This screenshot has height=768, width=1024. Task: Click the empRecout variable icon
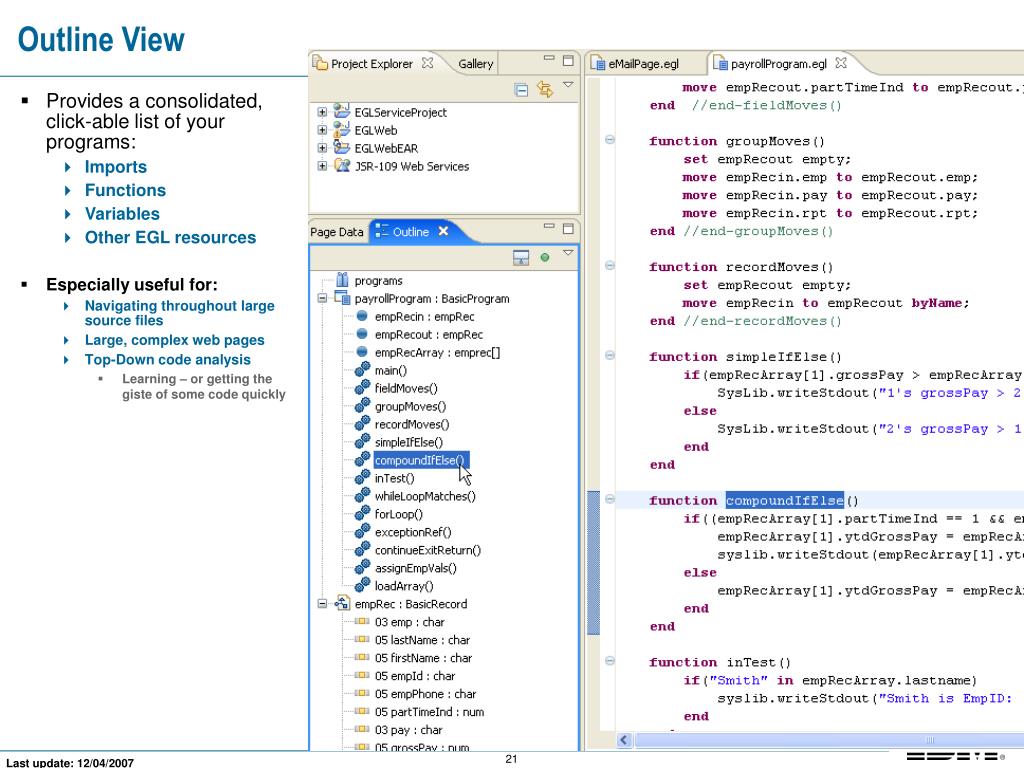pyautogui.click(x=362, y=334)
